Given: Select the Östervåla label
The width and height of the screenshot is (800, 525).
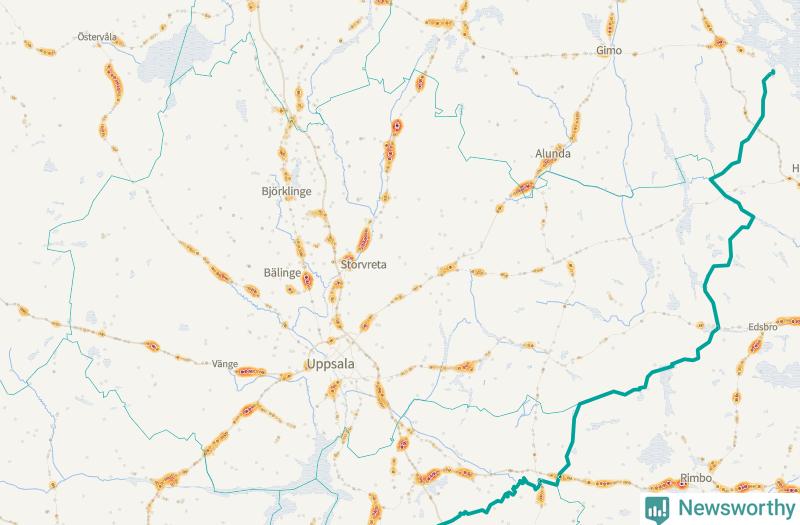Looking at the screenshot, I should click(x=97, y=37).
